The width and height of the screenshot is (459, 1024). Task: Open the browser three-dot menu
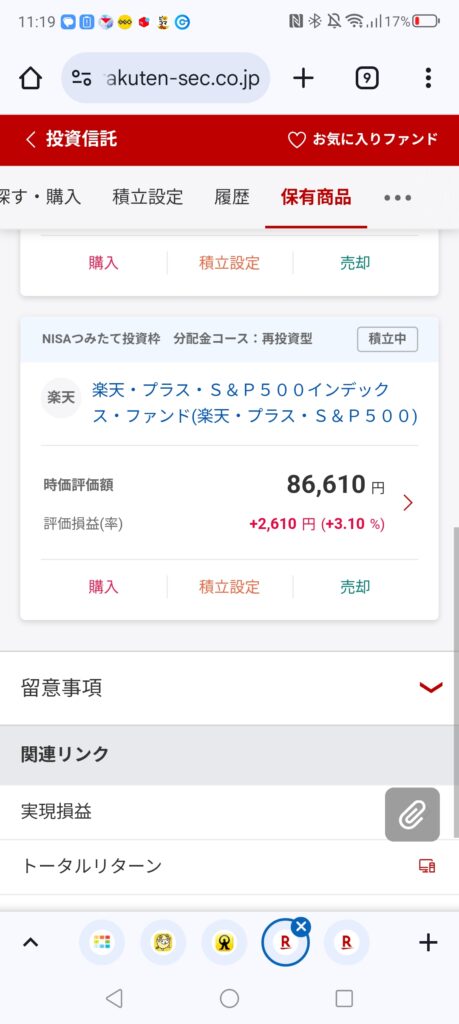(428, 78)
